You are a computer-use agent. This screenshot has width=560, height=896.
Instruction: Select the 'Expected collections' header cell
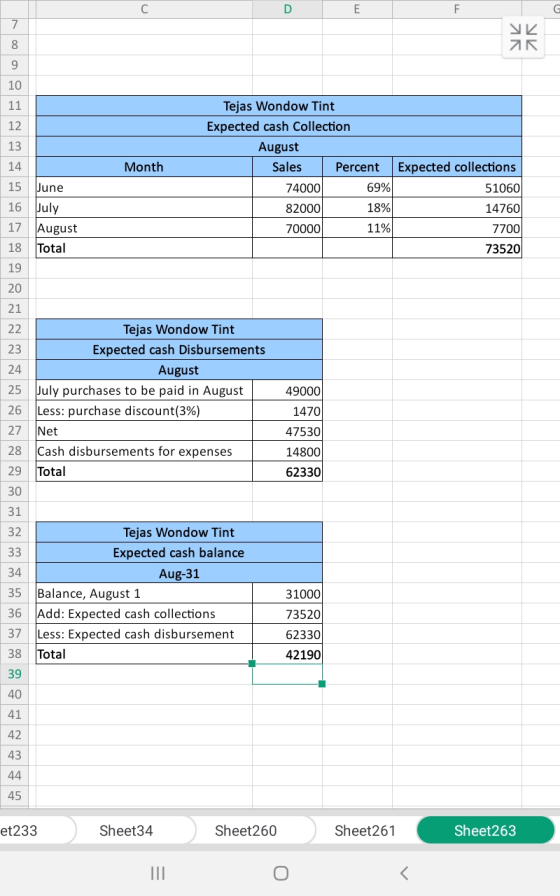click(457, 167)
